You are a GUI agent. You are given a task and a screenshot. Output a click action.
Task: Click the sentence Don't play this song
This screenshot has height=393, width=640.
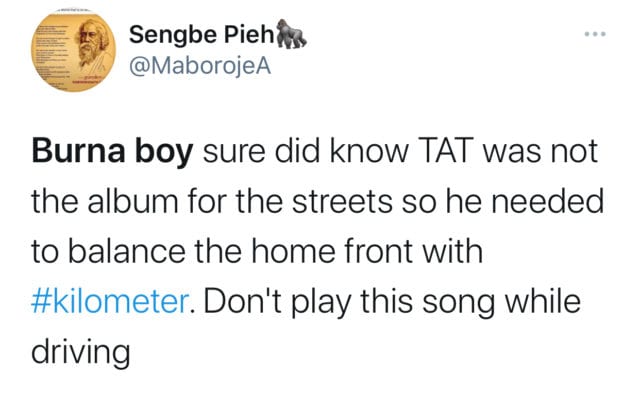349,303
